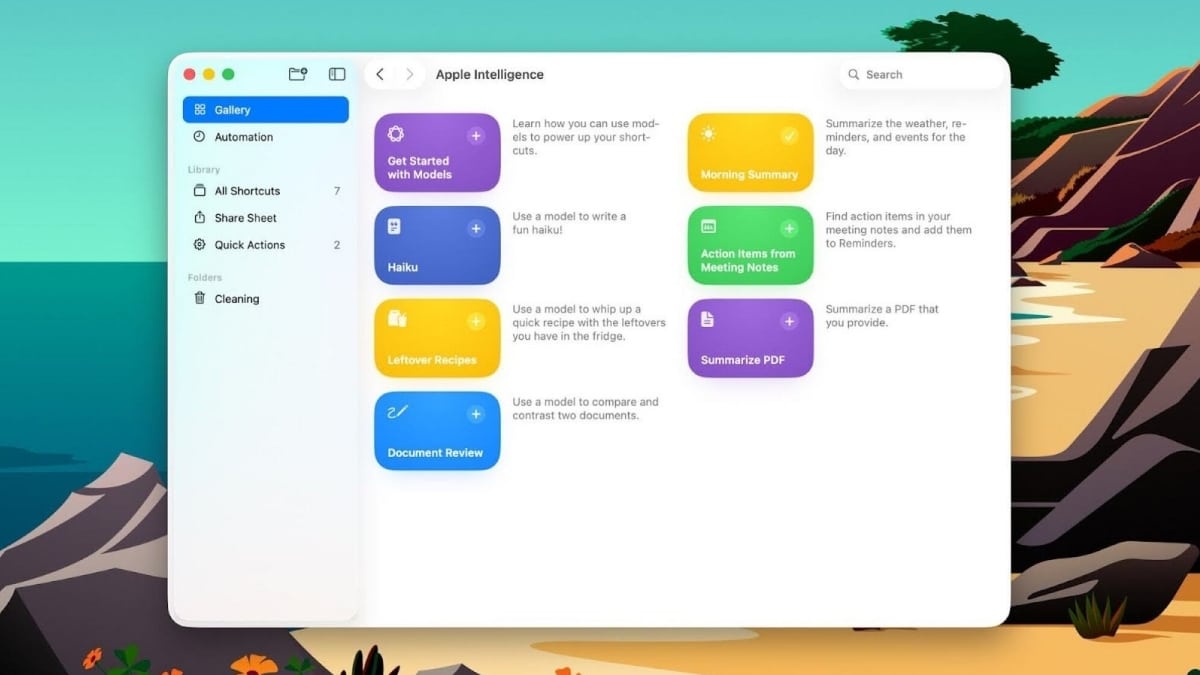Click the trash icon beside Cleaning
The width and height of the screenshot is (1200, 675).
(x=199, y=298)
